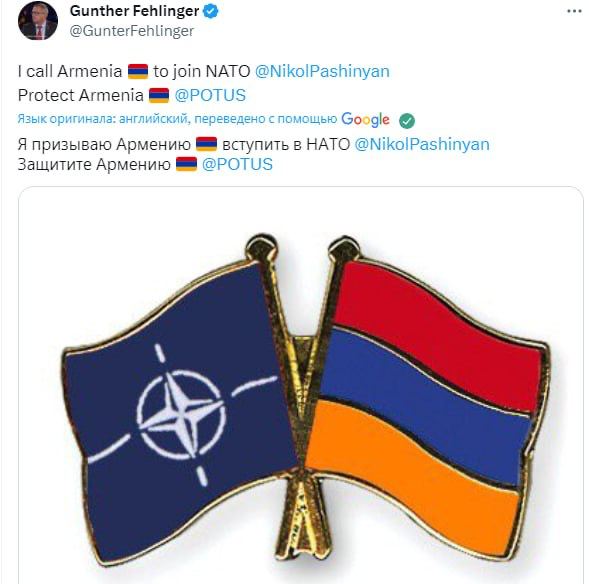Open @NikolPashinyan mention in the Russian translation
This screenshot has height=584, width=589.
[x=422, y=145]
